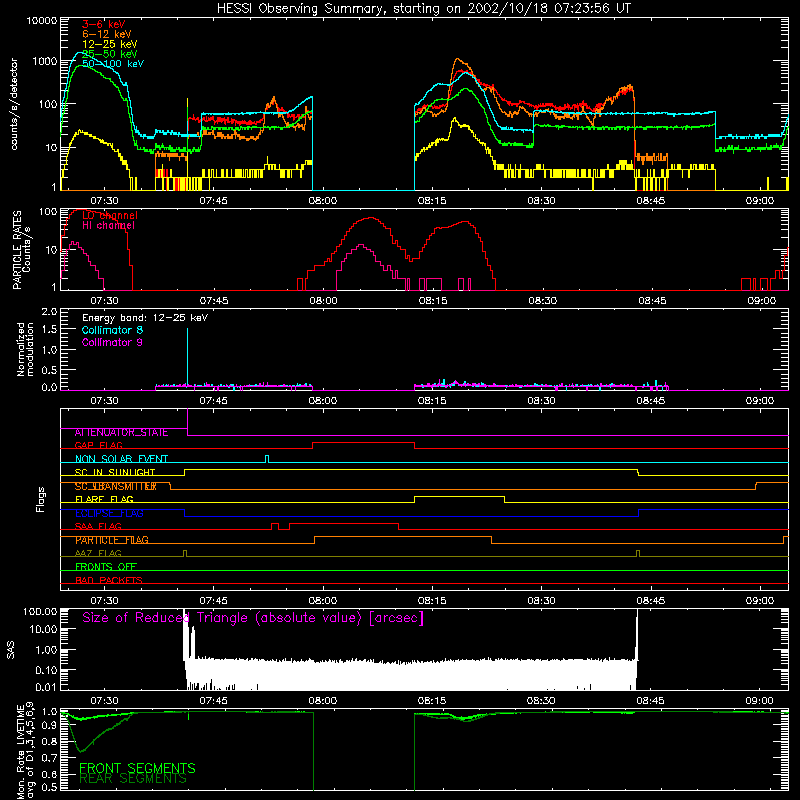
Task: Click the vertical 'Flags' axis label
Action: (40, 499)
